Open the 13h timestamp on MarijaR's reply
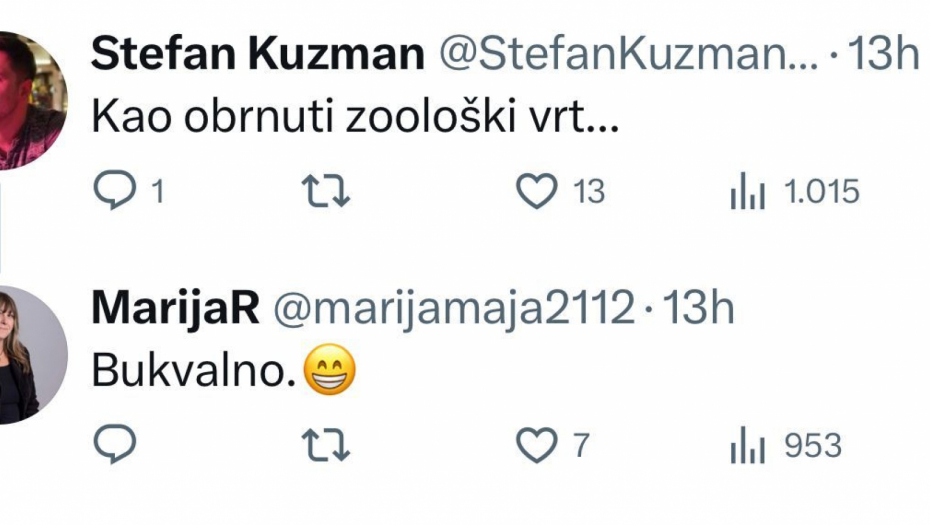 [699, 310]
